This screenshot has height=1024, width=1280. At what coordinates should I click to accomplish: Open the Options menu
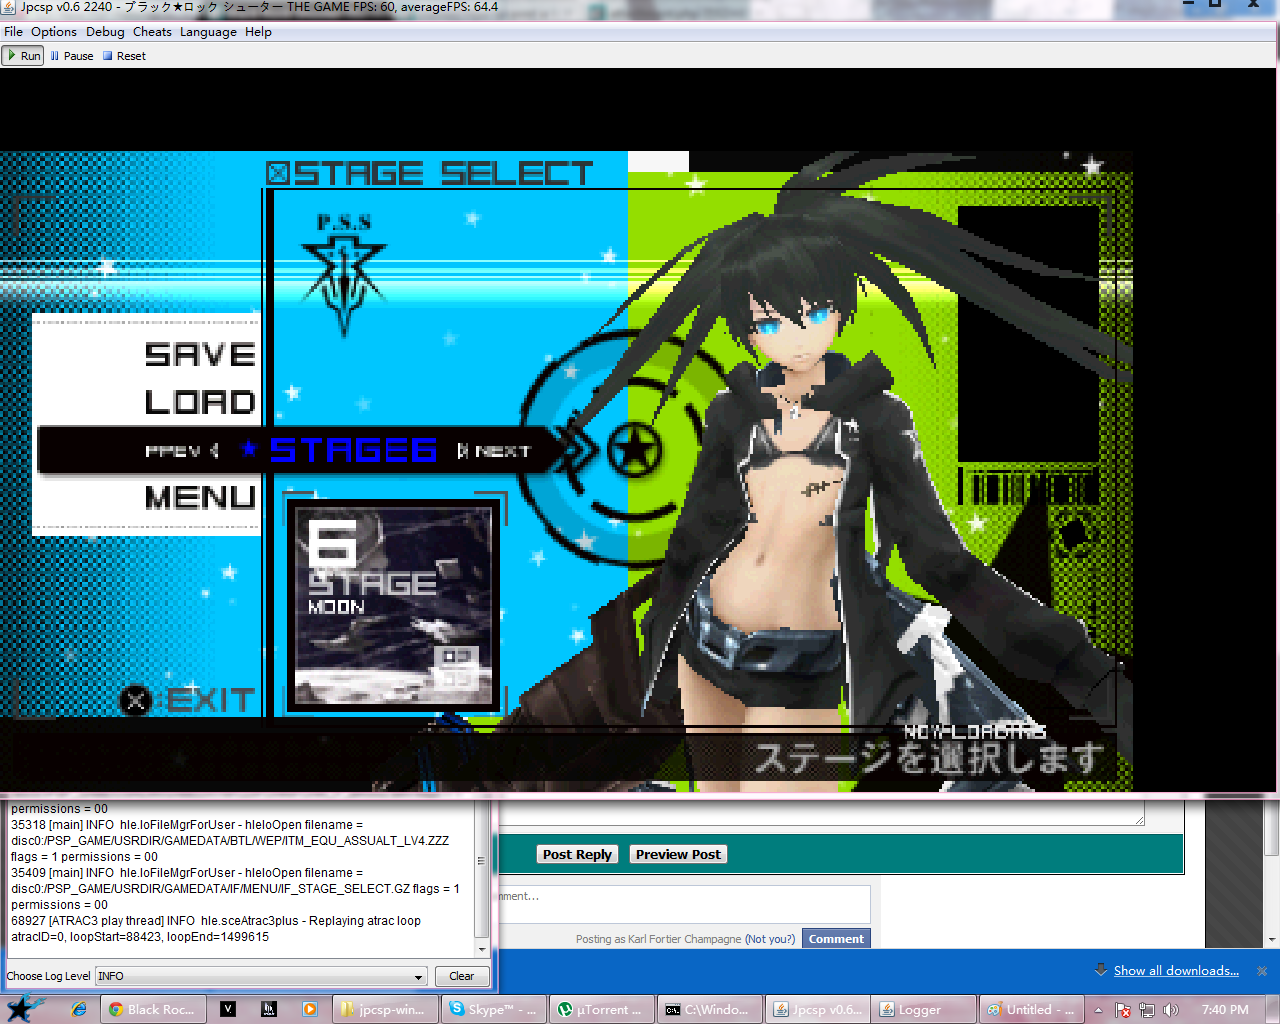(x=54, y=32)
